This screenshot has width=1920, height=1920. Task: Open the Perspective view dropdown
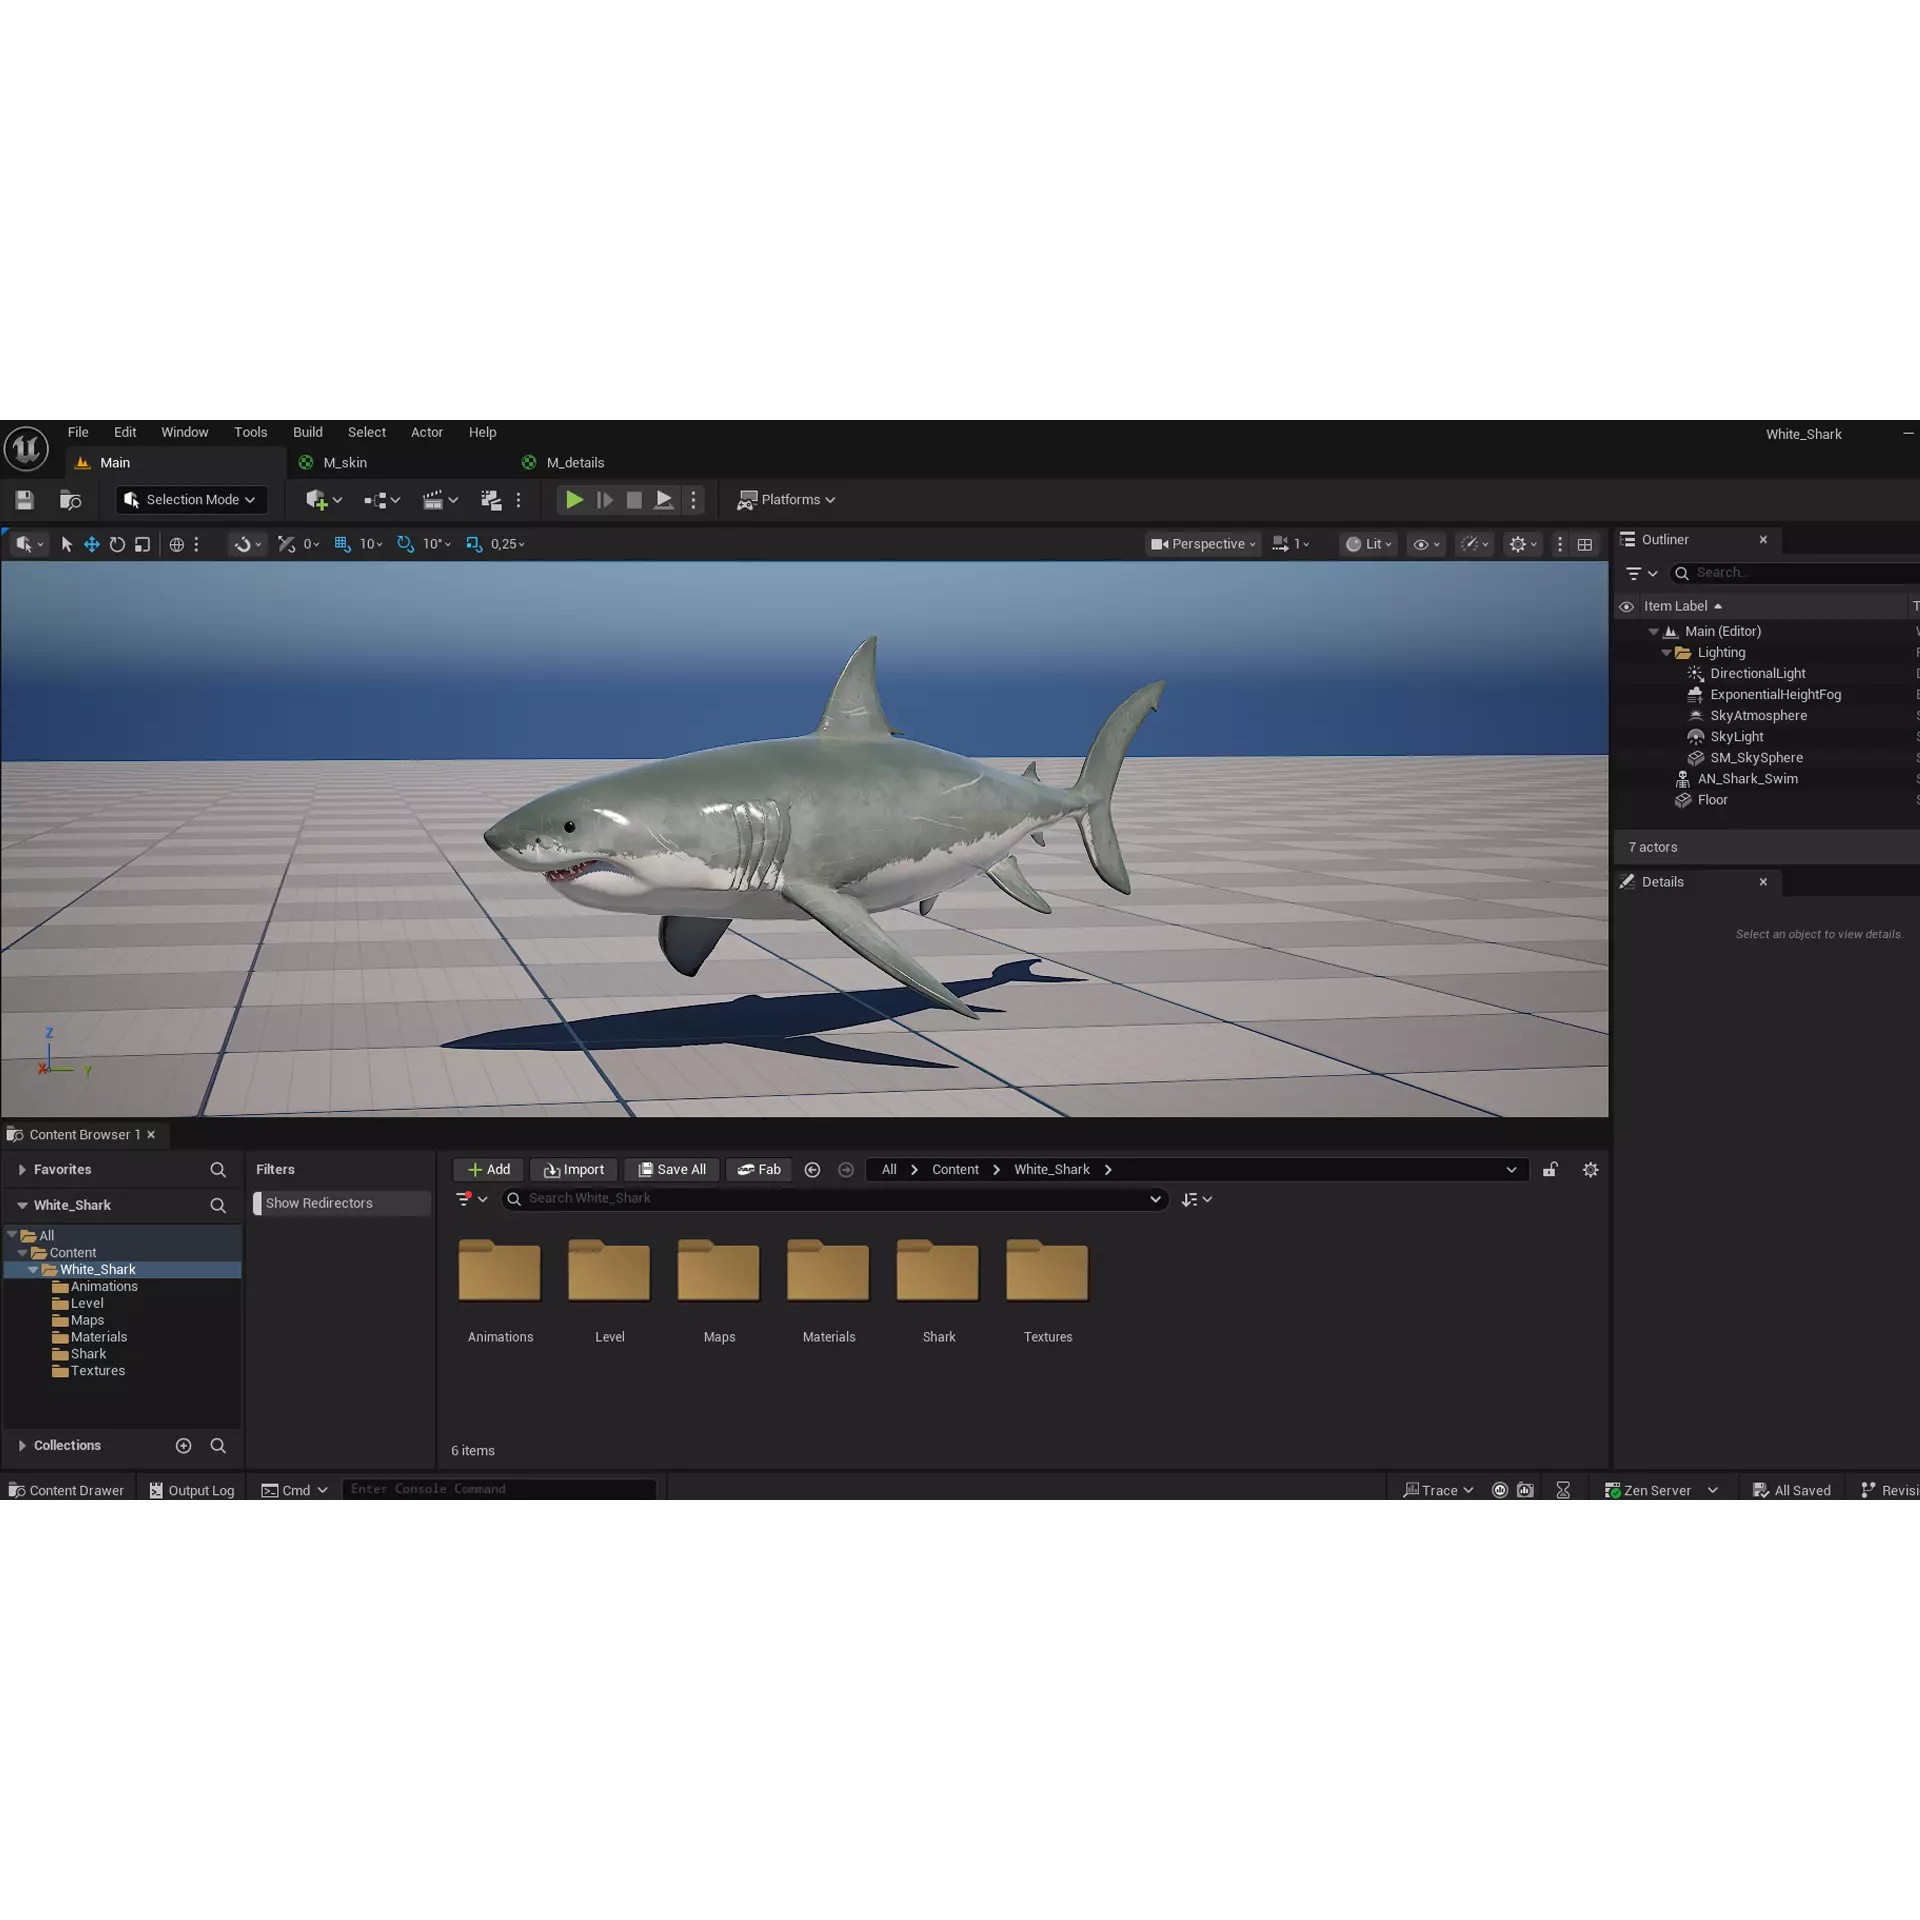1203,544
